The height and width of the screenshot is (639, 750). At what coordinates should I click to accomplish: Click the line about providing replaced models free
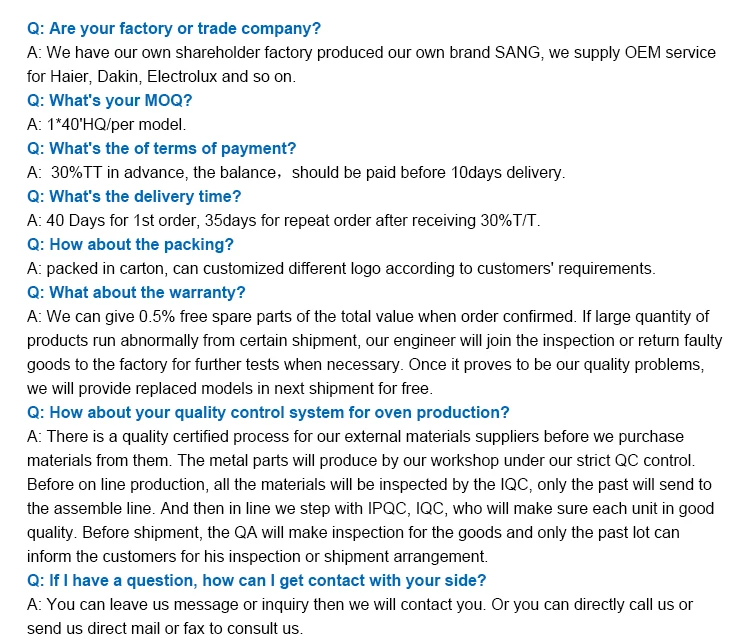[230, 388]
